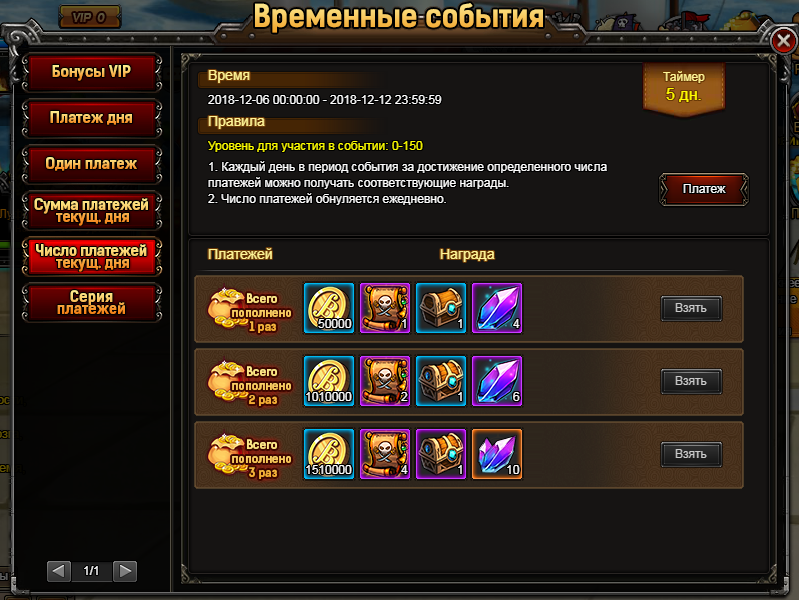Go to previous page with left arrow

click(x=59, y=571)
